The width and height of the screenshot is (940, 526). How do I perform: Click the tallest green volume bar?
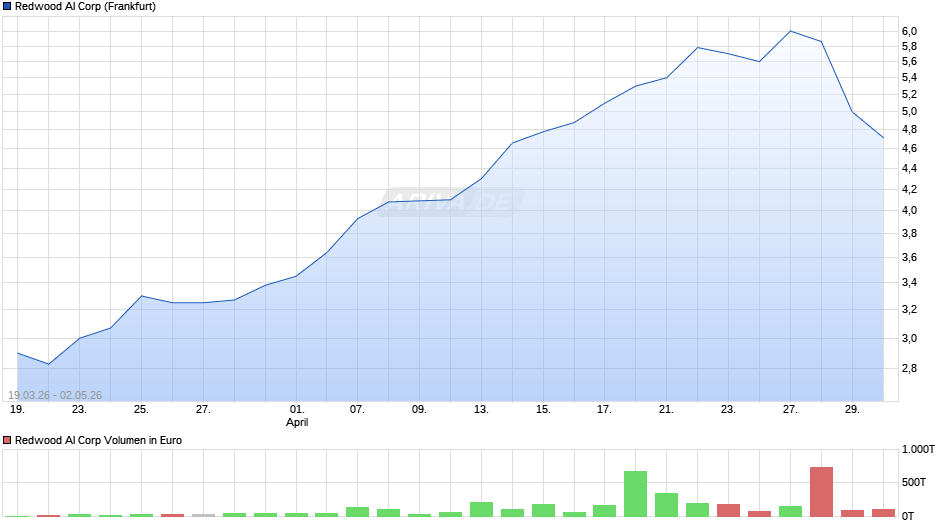point(635,494)
